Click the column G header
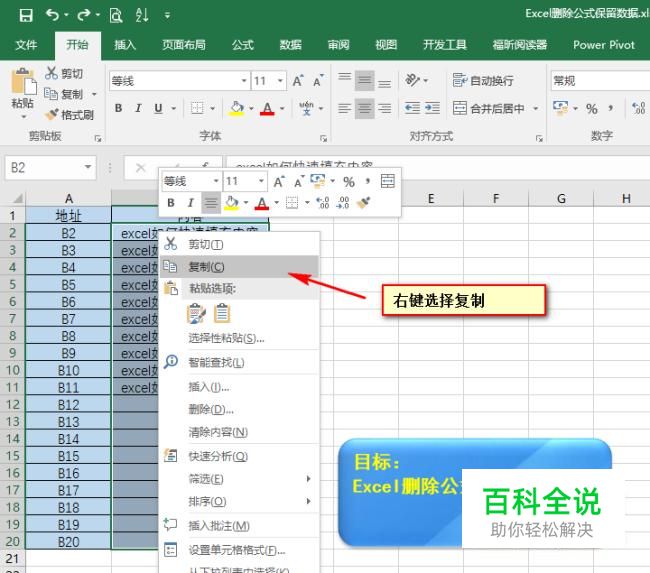Image resolution: width=650 pixels, height=573 pixels. coord(561,199)
